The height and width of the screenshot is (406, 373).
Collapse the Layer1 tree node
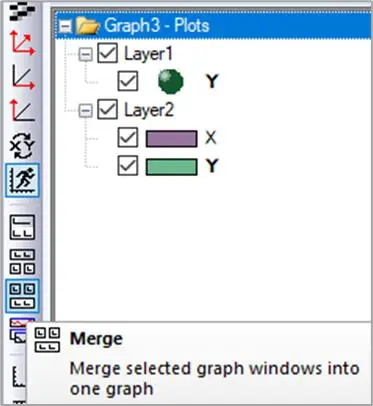pos(85,54)
